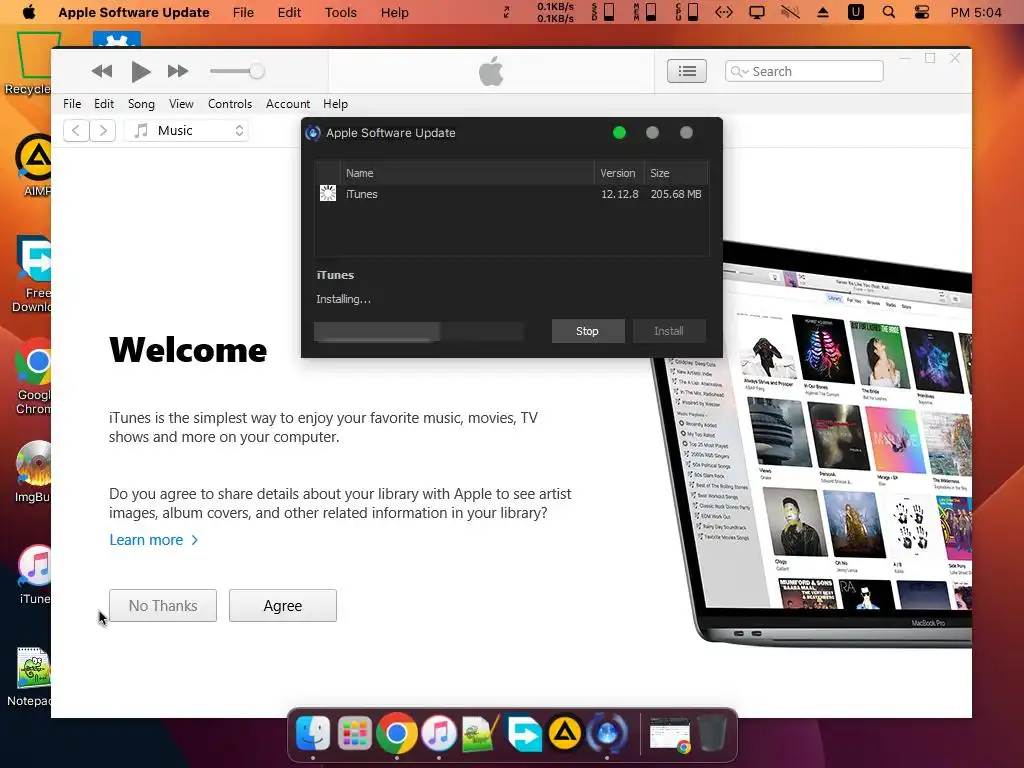Click the 205.68 MB size cell
The image size is (1024, 768).
676,194
